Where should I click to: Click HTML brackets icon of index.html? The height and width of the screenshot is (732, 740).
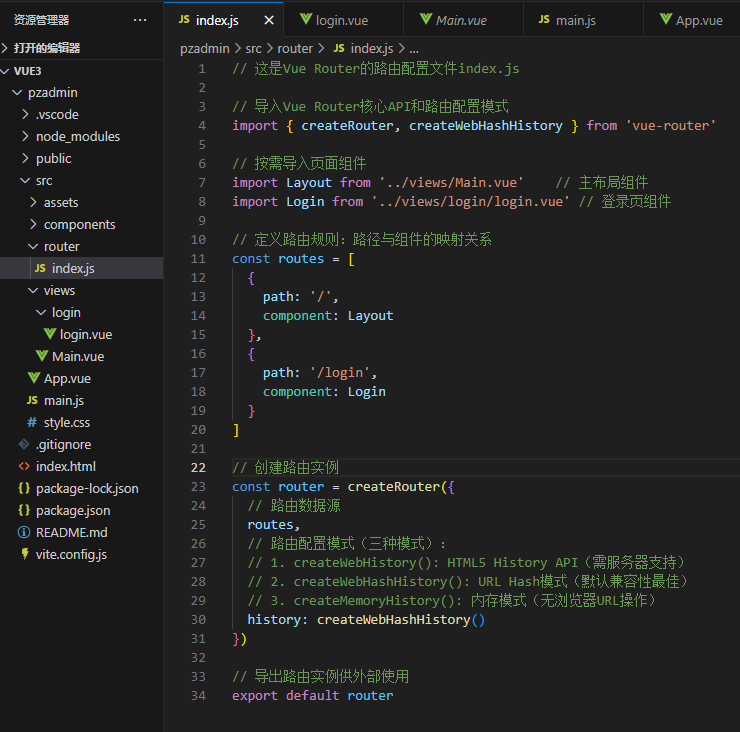pyautogui.click(x=24, y=466)
